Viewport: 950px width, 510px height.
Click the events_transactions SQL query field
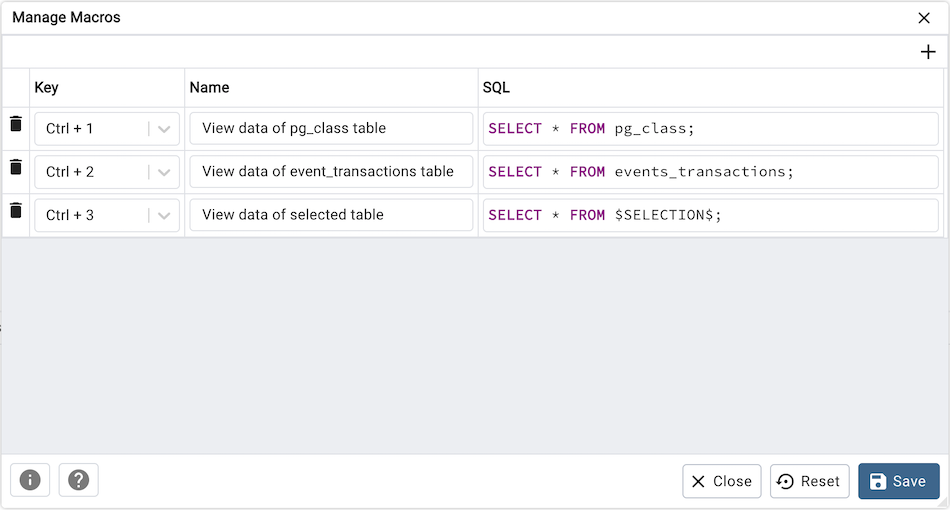(x=710, y=172)
